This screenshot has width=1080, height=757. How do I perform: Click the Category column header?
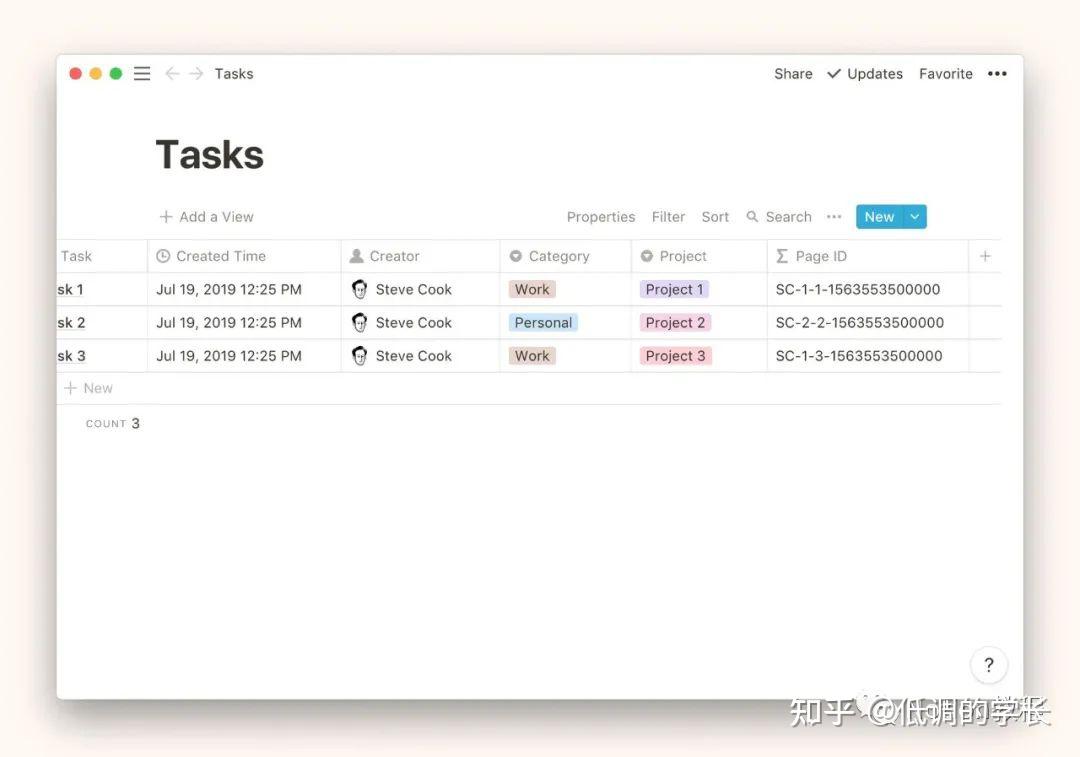tap(565, 256)
